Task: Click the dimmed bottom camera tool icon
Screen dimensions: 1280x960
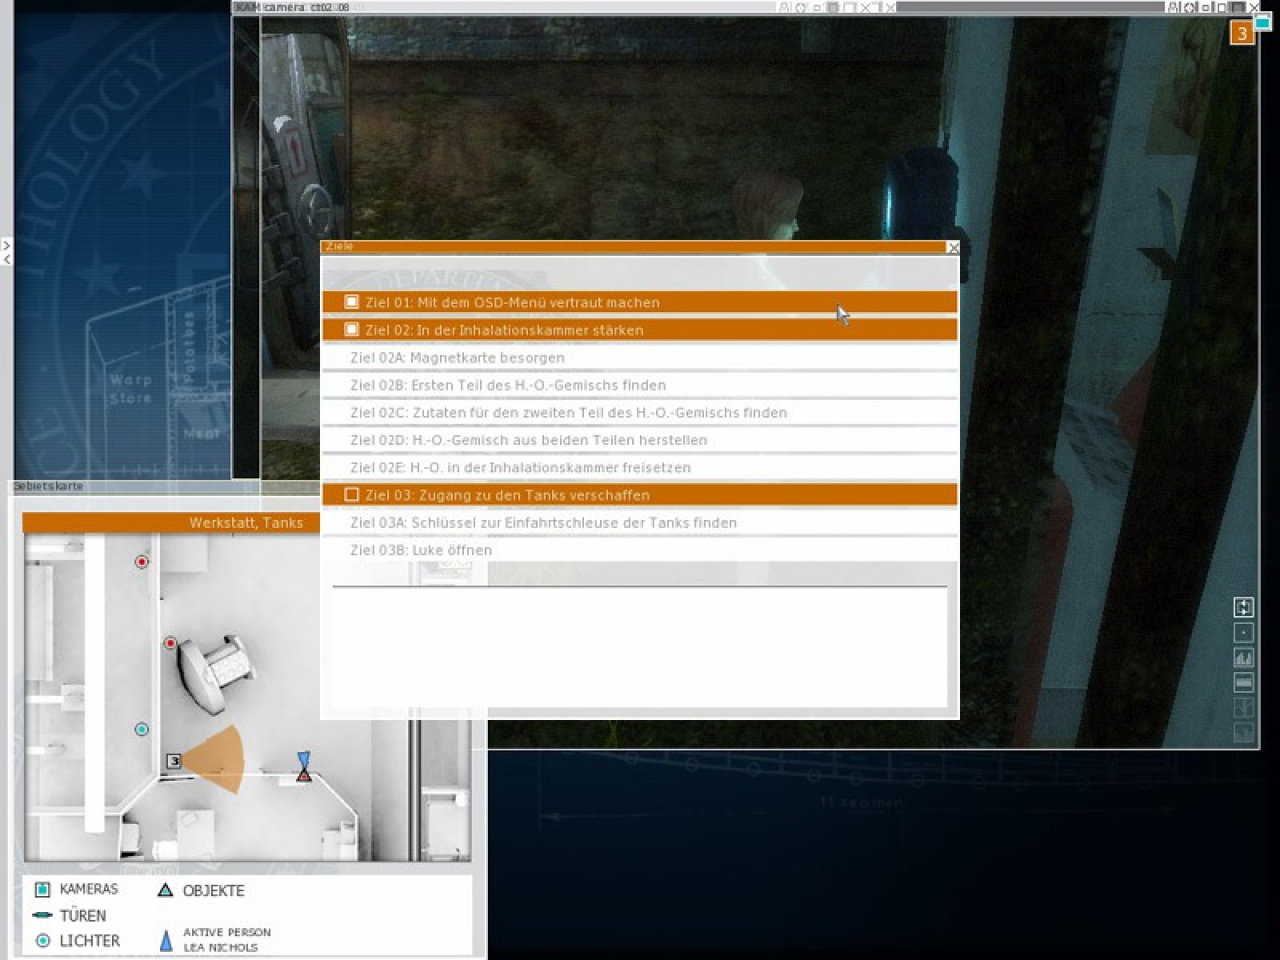Action: click(x=1243, y=732)
